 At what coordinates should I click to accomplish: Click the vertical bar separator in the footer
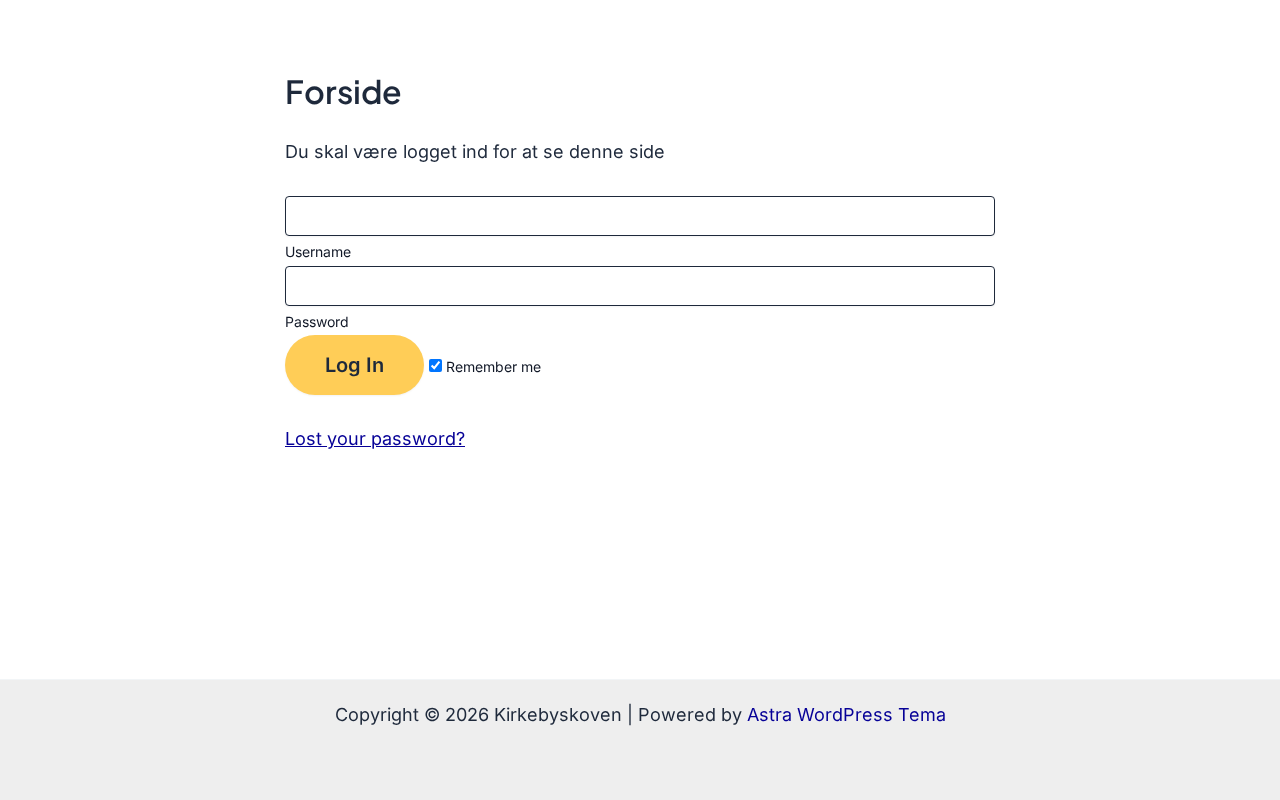pyautogui.click(x=630, y=715)
